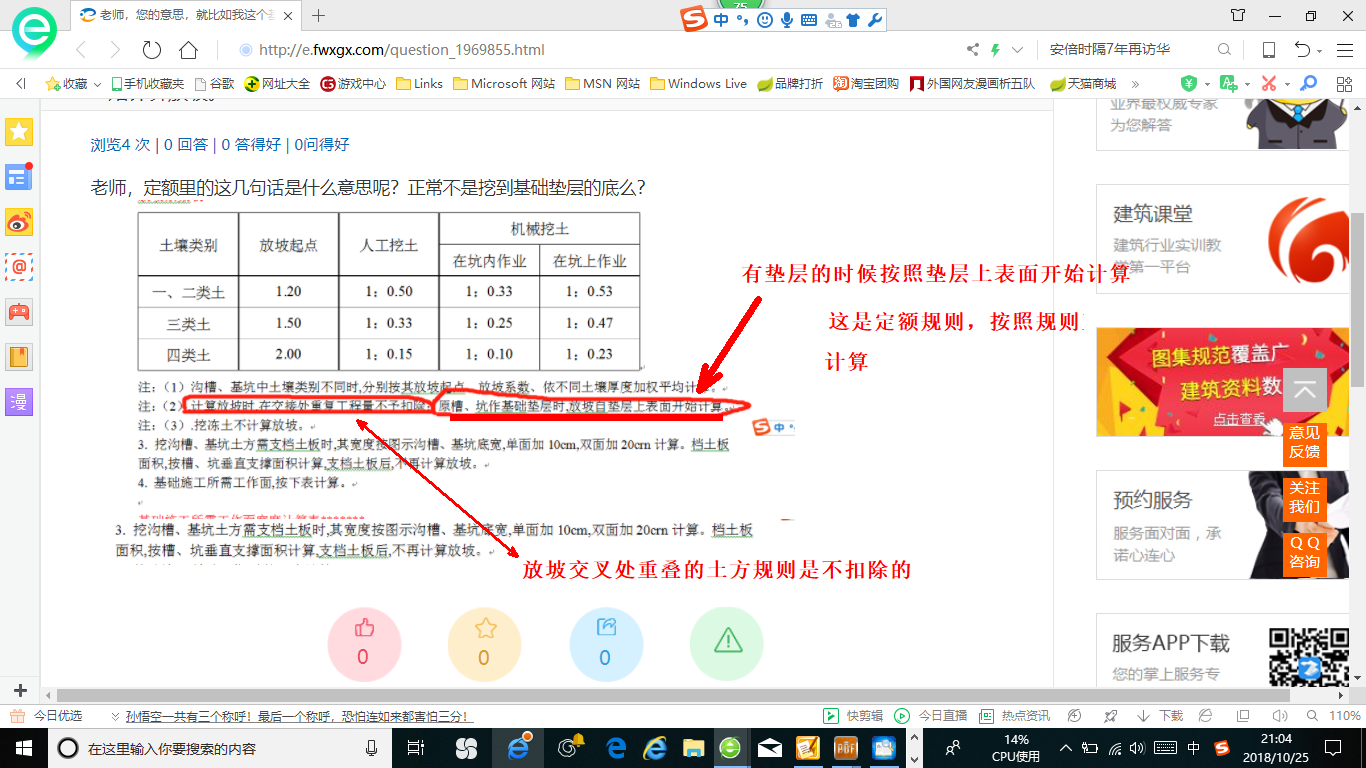This screenshot has width=1366, height=768.
Task: Open the 天猫商城 bookmark
Action: (1082, 84)
